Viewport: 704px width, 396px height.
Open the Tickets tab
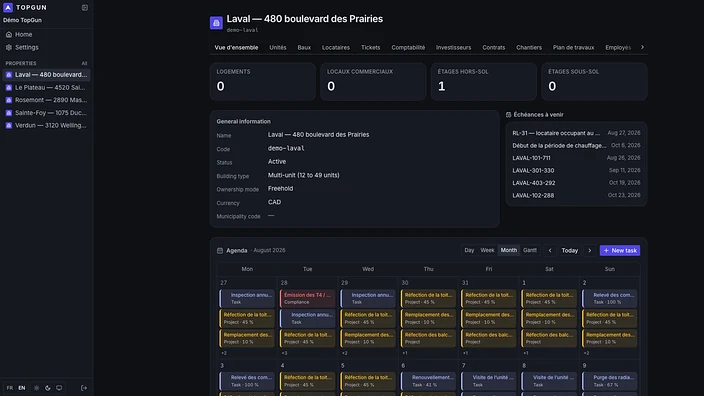pos(370,48)
